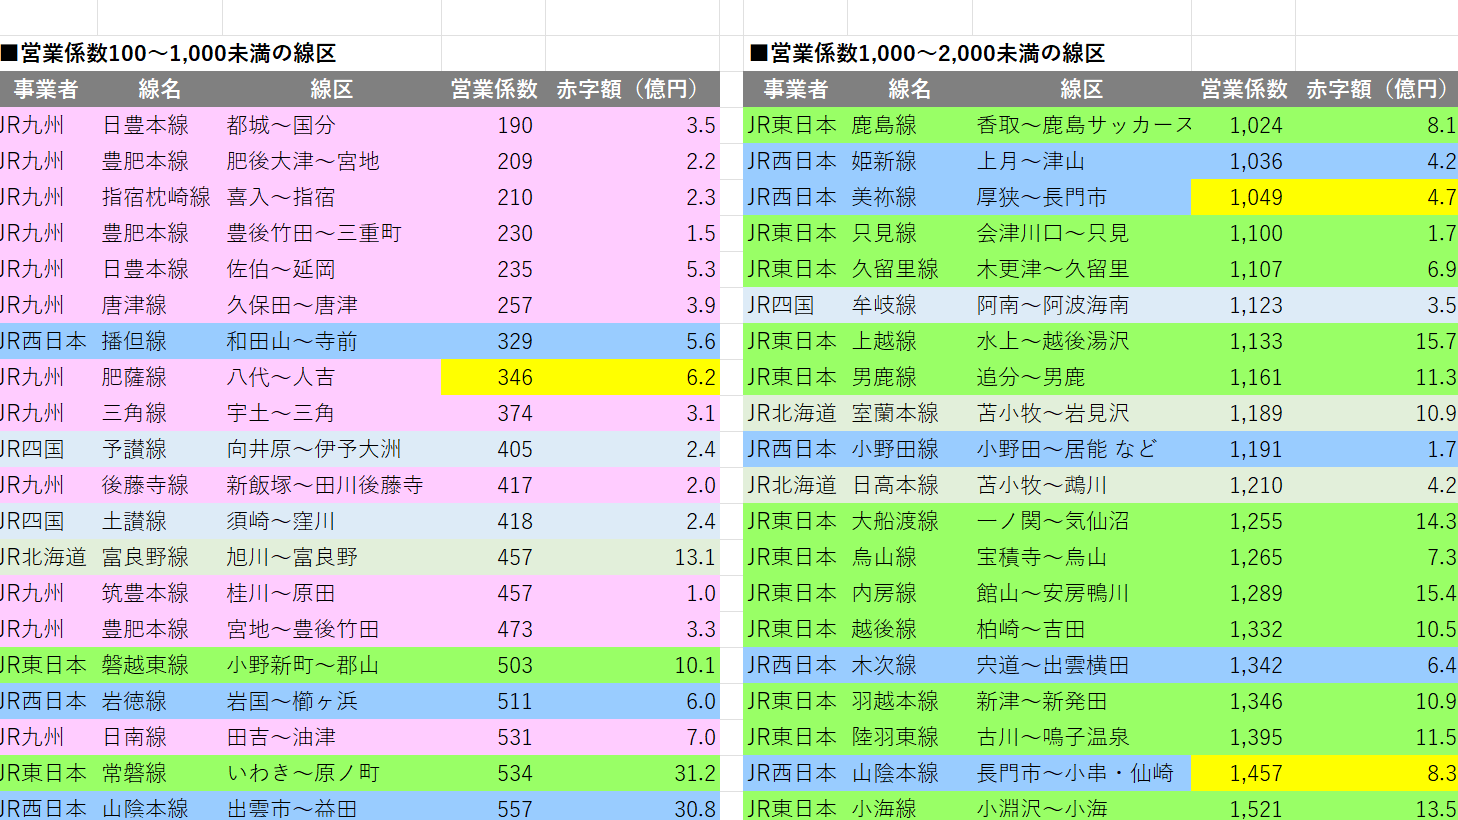
Task: Select the cell 陸羽東線
Action: (x=910, y=737)
